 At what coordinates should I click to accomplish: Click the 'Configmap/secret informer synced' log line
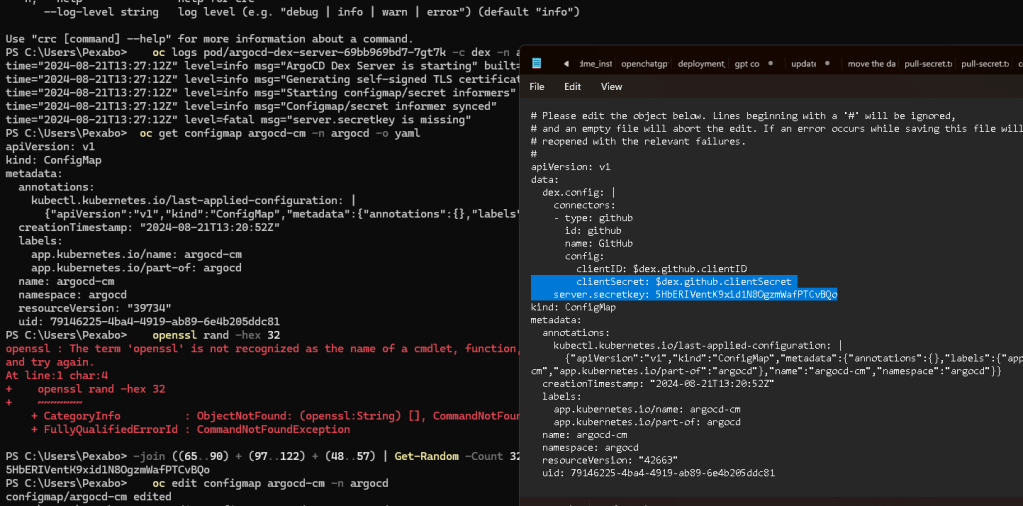pos(251,106)
